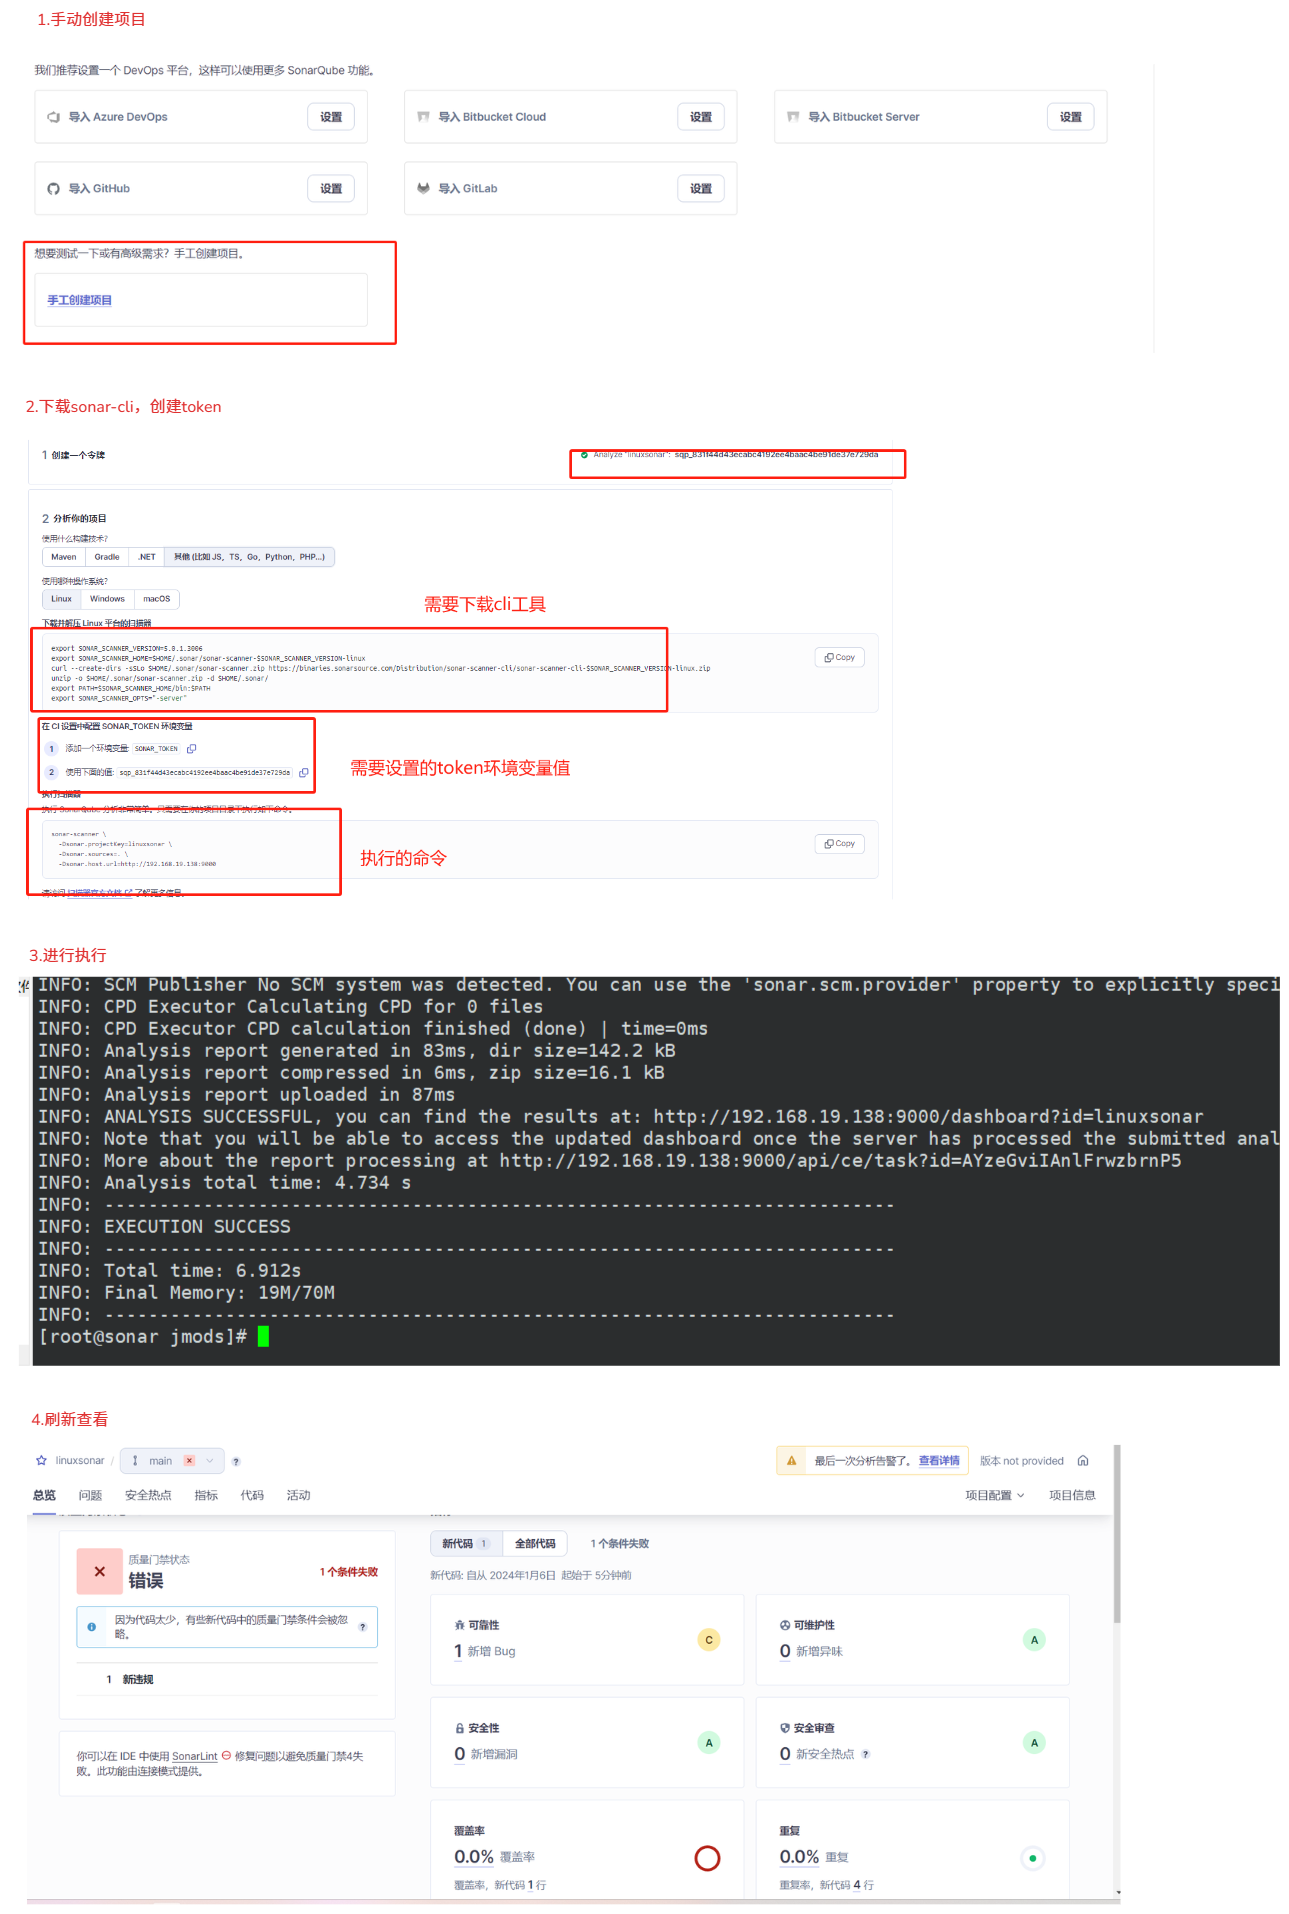Viewport: 1289px width, 1914px height.
Task: Select the 其他 (JS, TS, Go, Python) option
Action: (249, 557)
